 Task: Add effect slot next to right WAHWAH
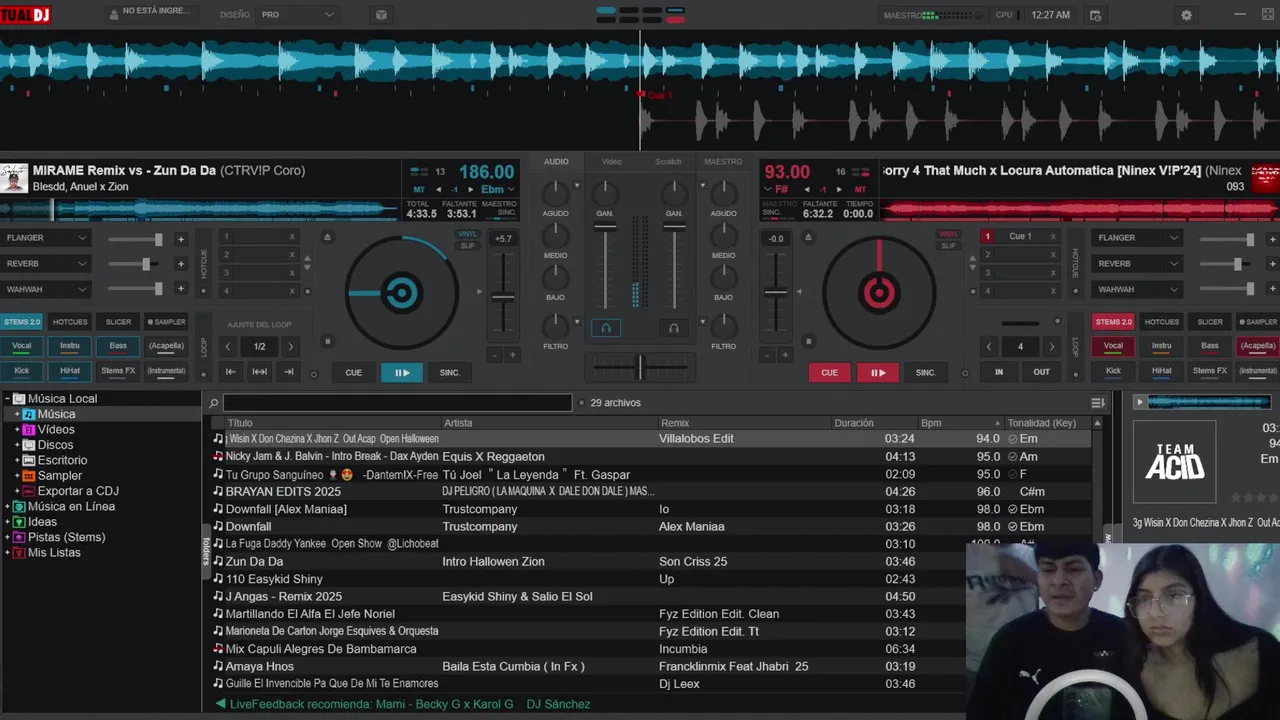pos(1272,289)
